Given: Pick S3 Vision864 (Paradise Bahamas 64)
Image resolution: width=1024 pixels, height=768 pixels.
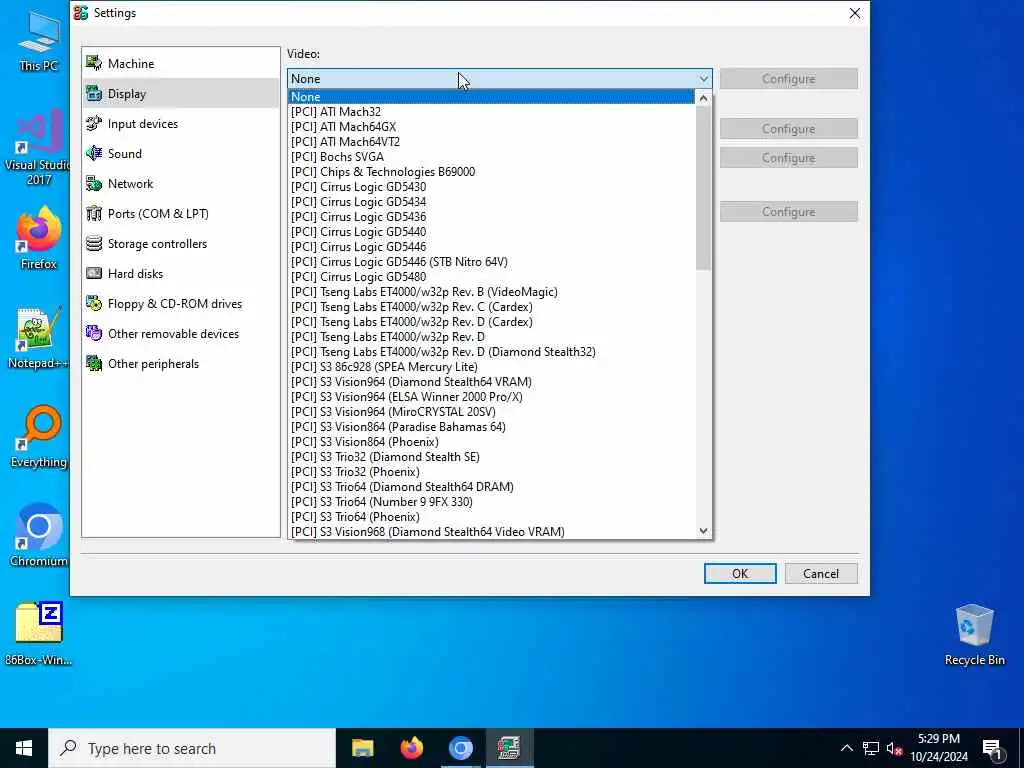Looking at the screenshot, I should 491,427.
